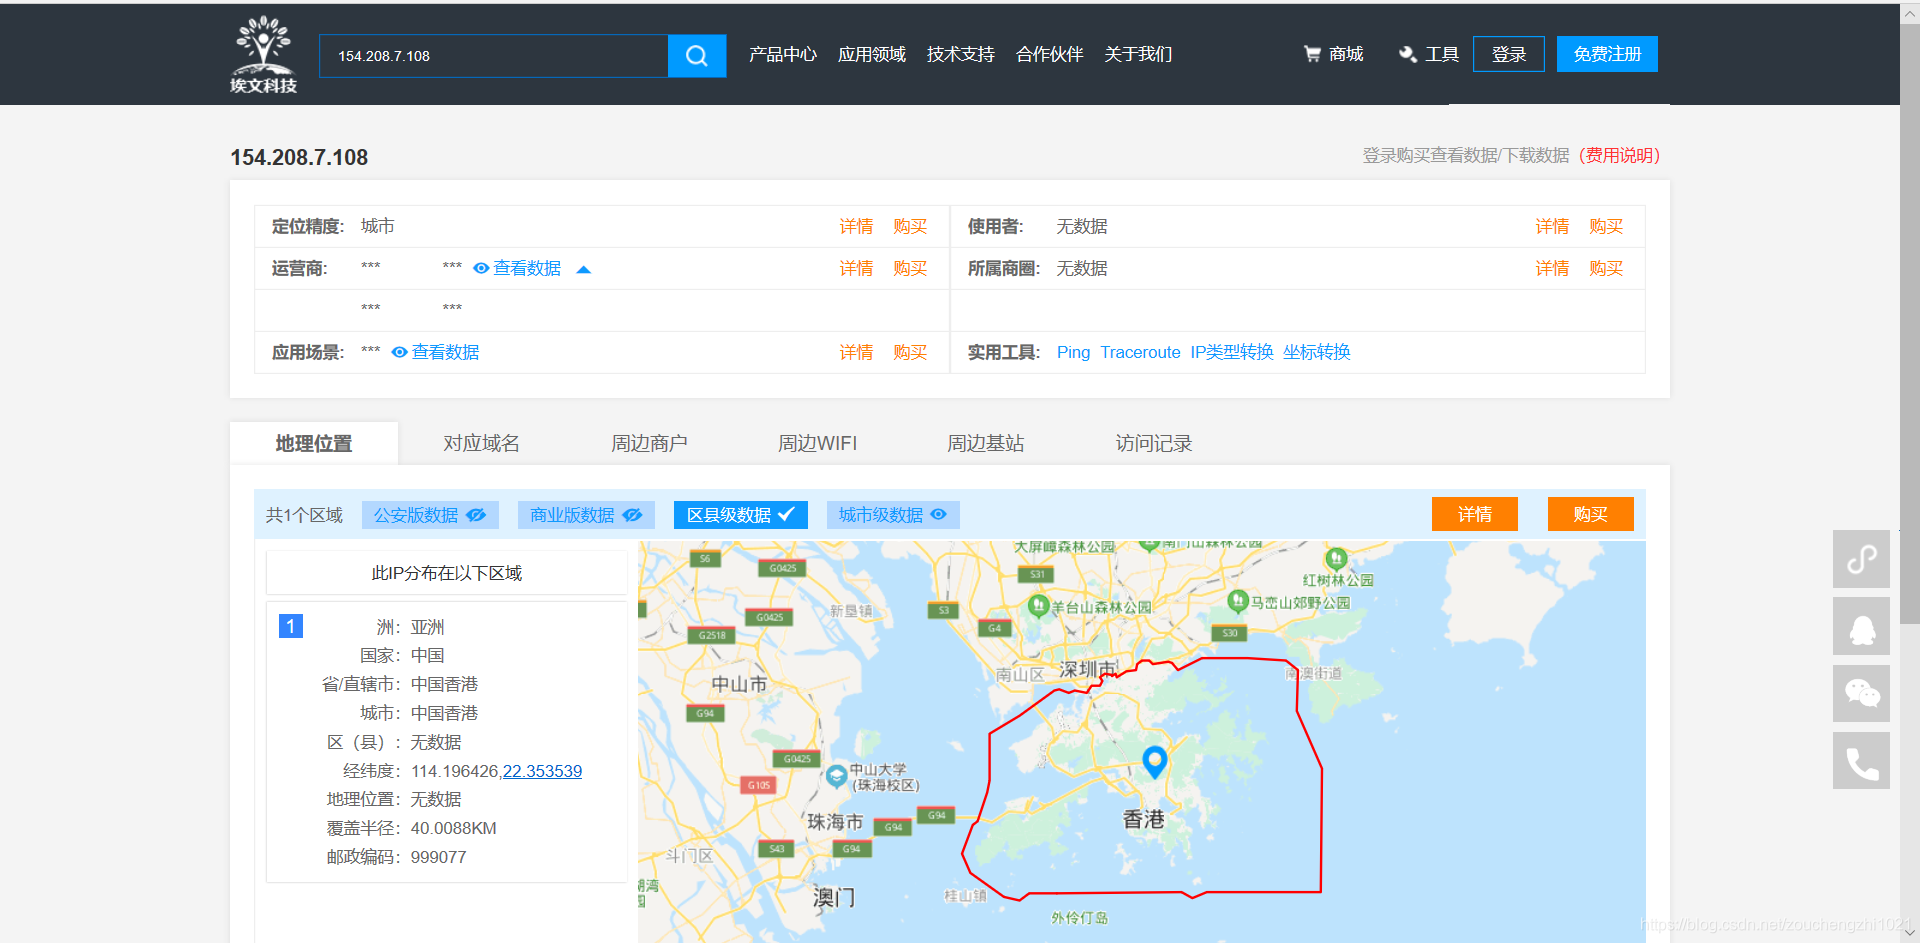
Task: Open the 应用领域 menu
Action: 872,54
